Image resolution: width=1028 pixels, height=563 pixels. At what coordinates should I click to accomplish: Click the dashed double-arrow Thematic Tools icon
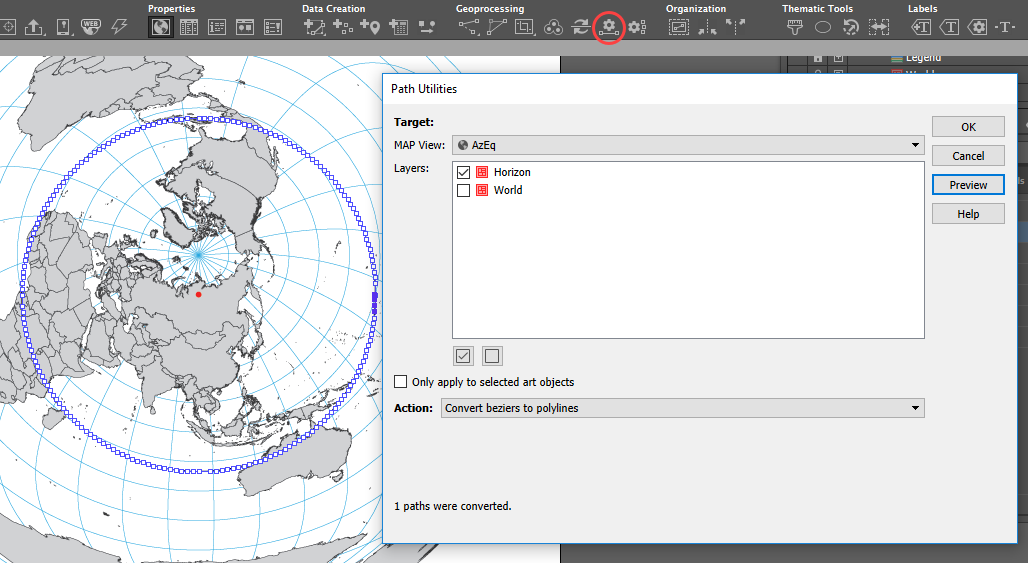(879, 27)
